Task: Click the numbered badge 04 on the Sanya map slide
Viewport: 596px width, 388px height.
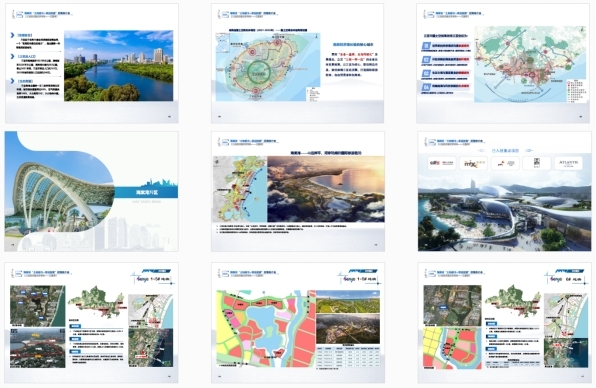Action: coord(426,87)
